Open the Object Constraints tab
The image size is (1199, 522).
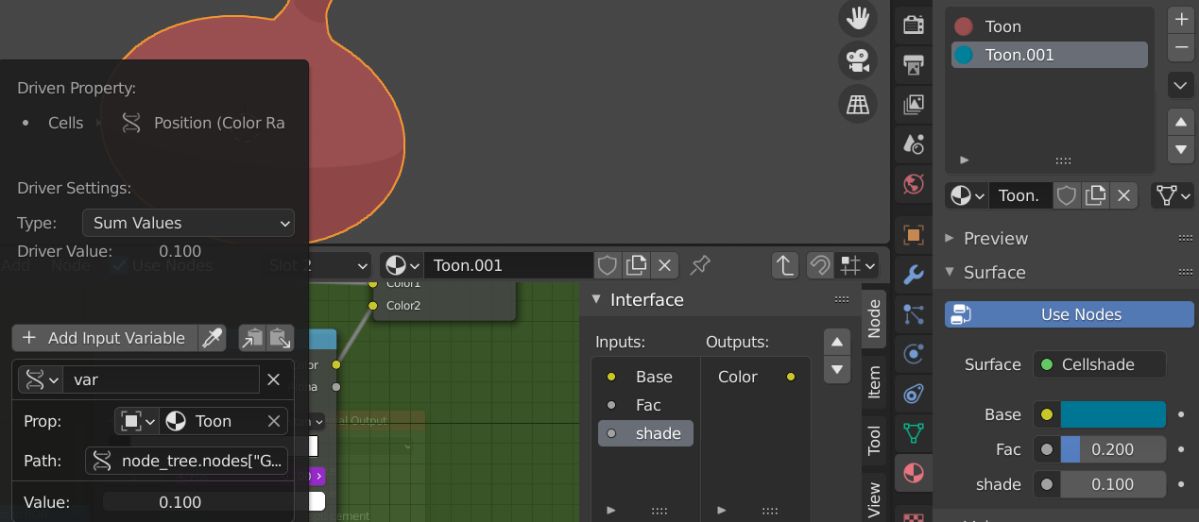tap(913, 394)
